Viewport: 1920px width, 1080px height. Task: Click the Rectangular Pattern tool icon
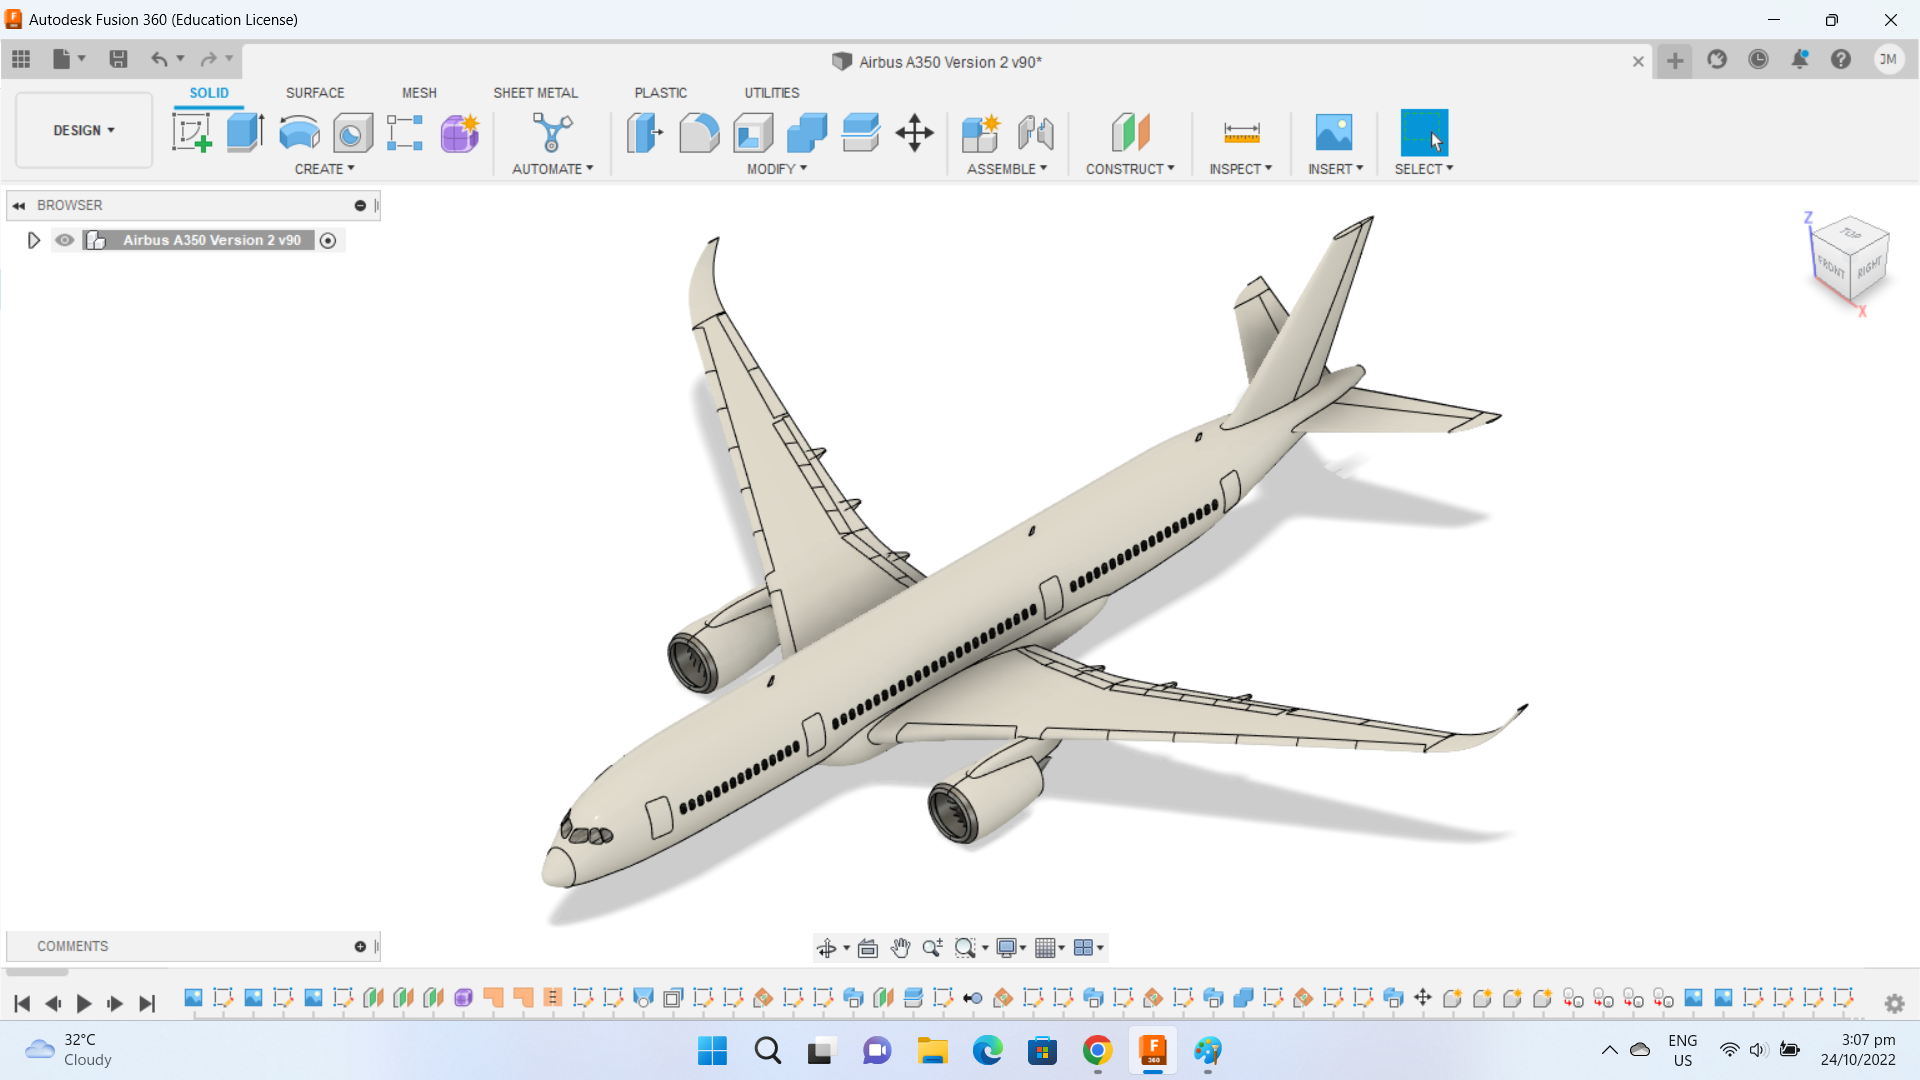coord(405,132)
